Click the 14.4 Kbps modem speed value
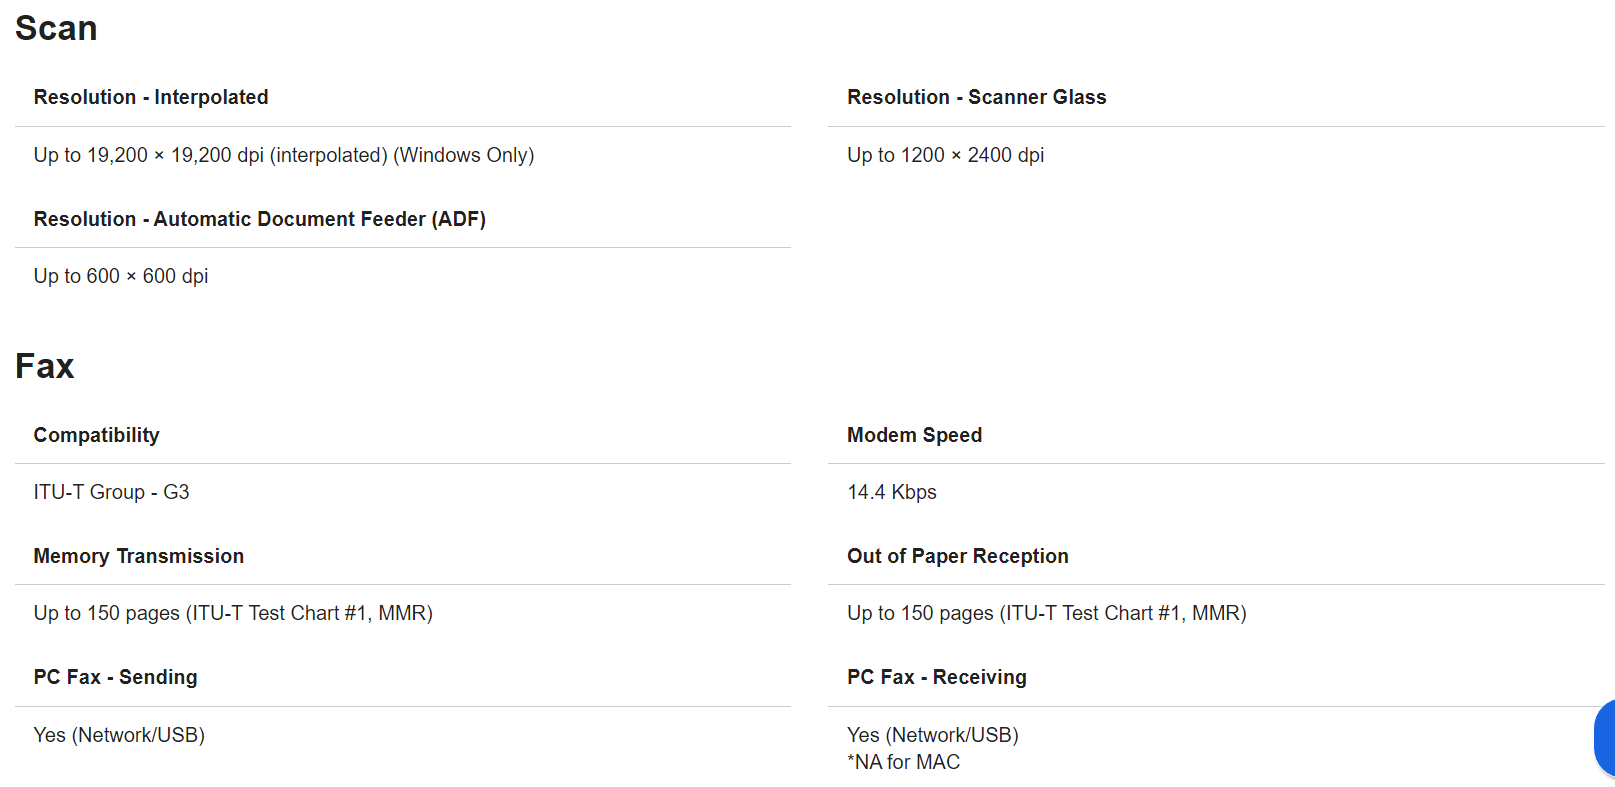 [891, 492]
